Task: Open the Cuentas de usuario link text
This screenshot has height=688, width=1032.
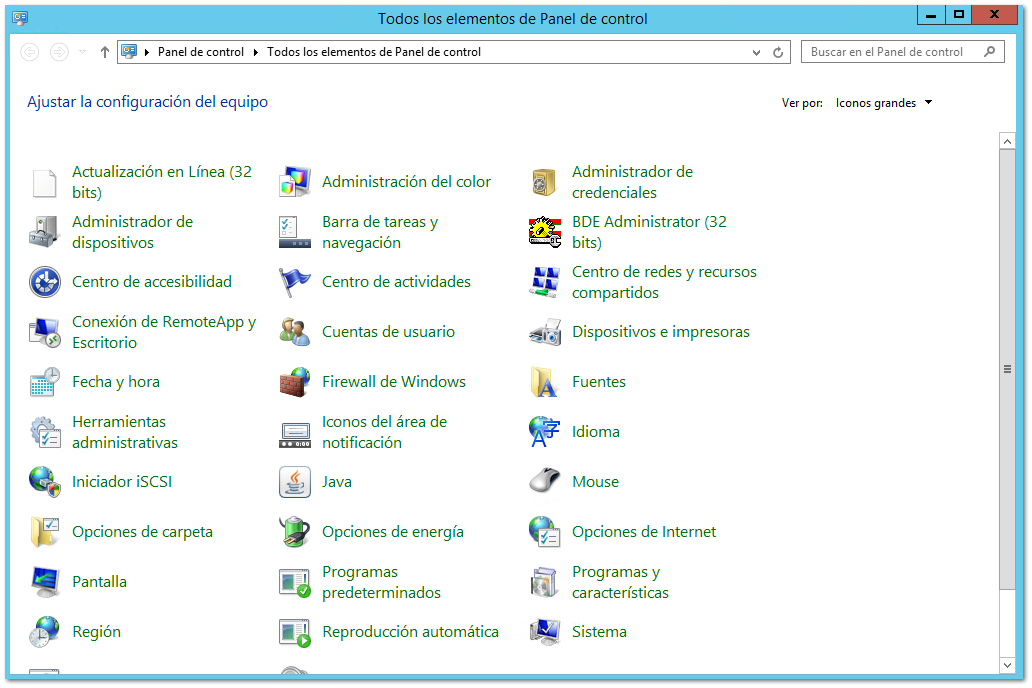Action: click(x=388, y=332)
